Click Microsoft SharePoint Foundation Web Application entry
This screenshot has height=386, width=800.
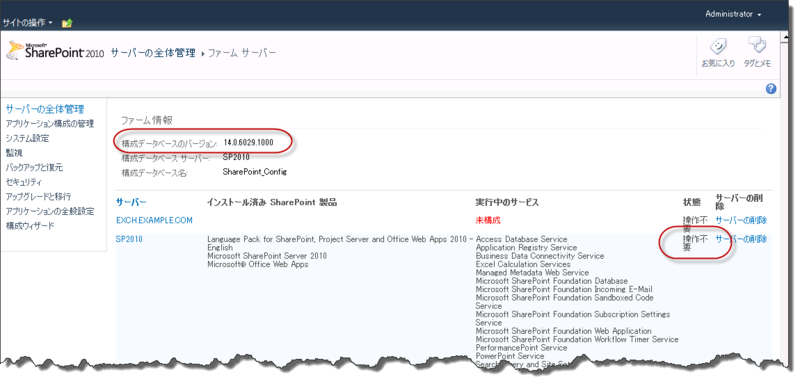pyautogui.click(x=563, y=331)
